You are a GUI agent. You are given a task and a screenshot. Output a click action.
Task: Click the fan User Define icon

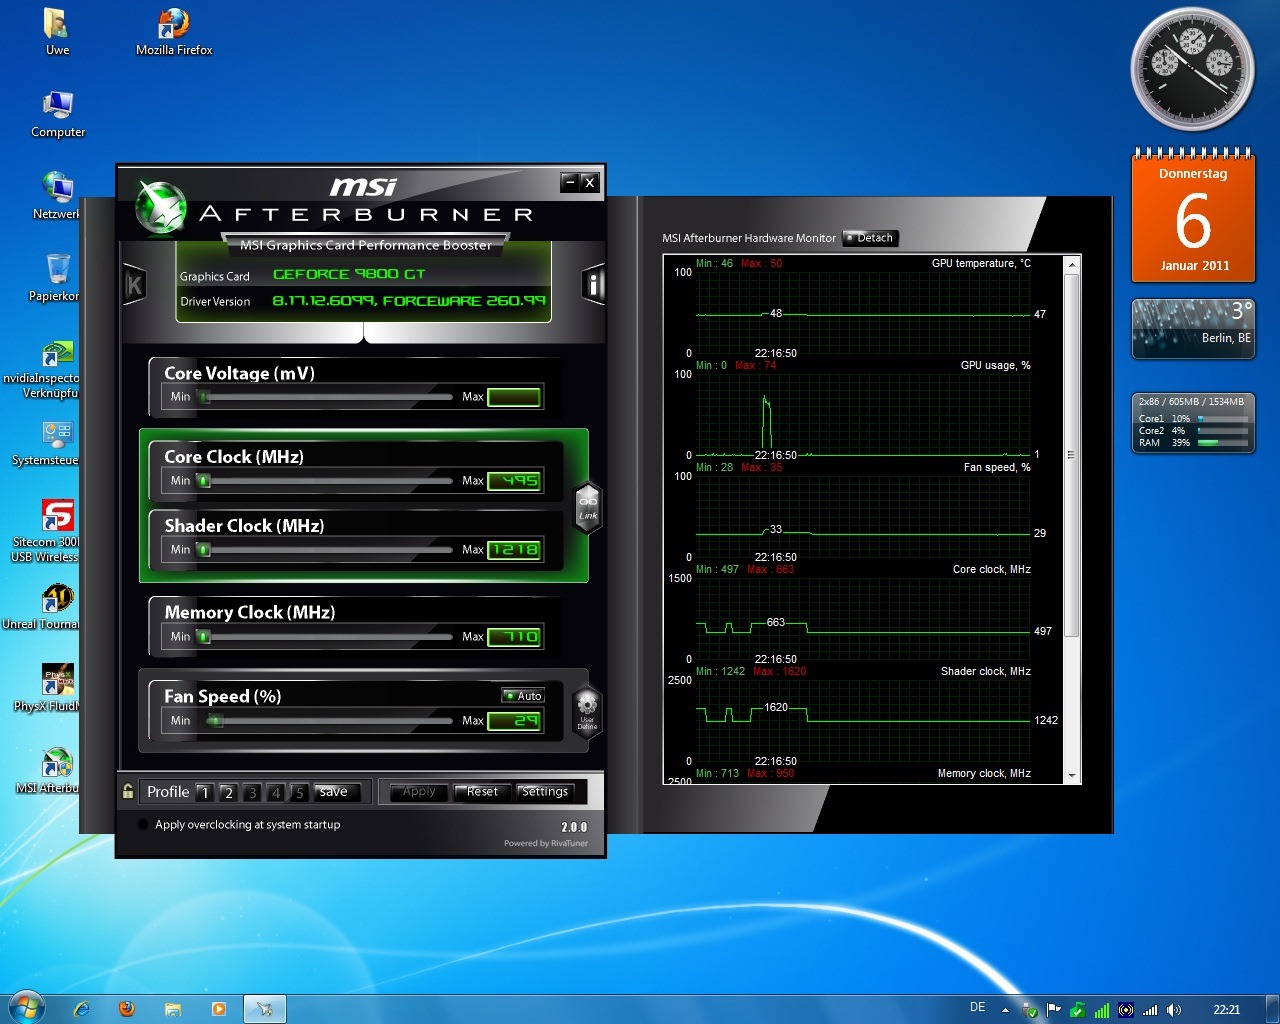[587, 710]
